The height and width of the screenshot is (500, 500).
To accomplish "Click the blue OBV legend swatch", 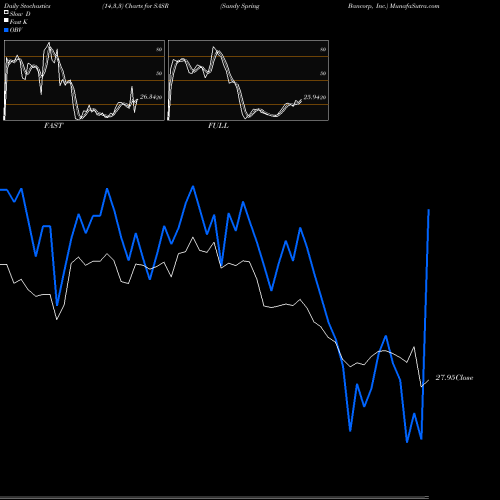I will tap(6, 30).
